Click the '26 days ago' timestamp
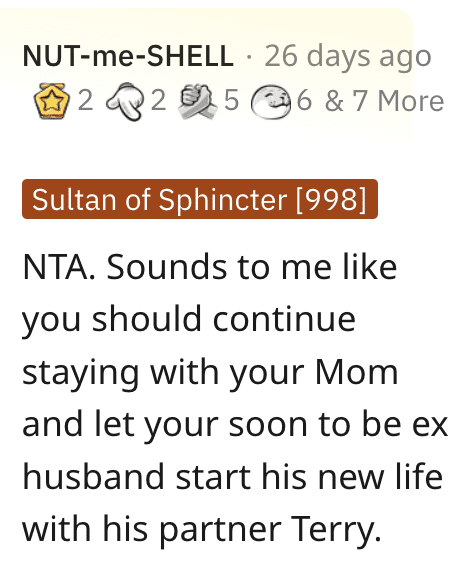The image size is (476, 570). click(348, 56)
